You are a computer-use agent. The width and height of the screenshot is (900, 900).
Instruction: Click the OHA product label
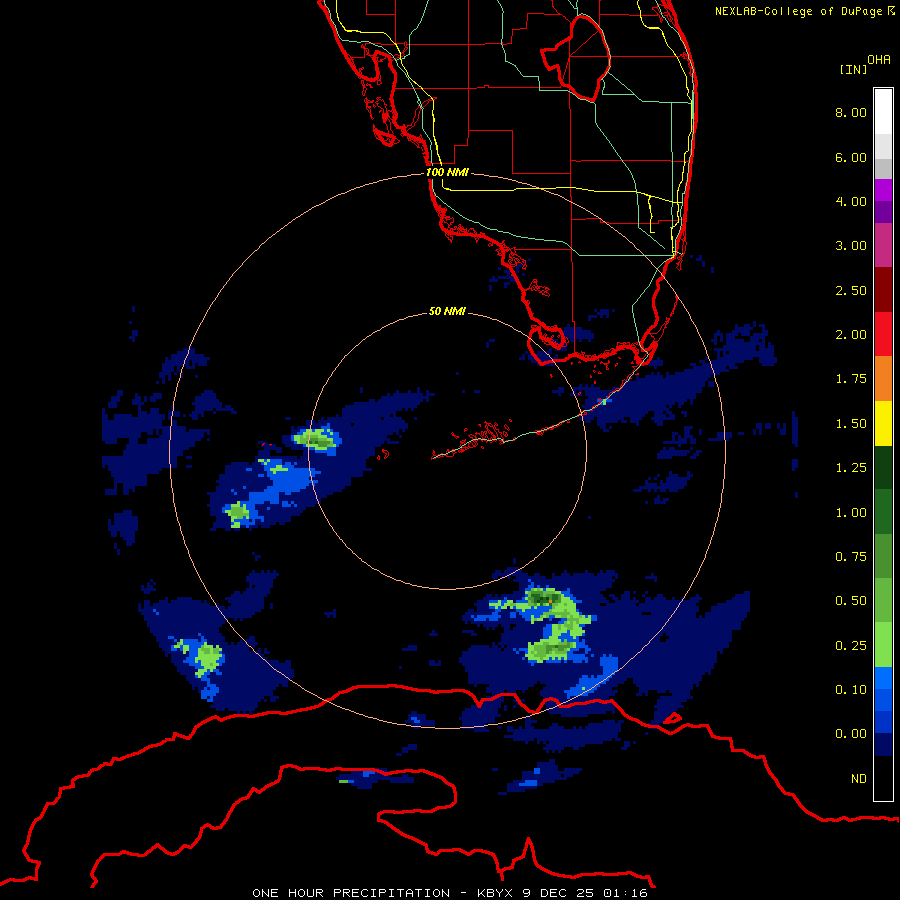(879, 60)
